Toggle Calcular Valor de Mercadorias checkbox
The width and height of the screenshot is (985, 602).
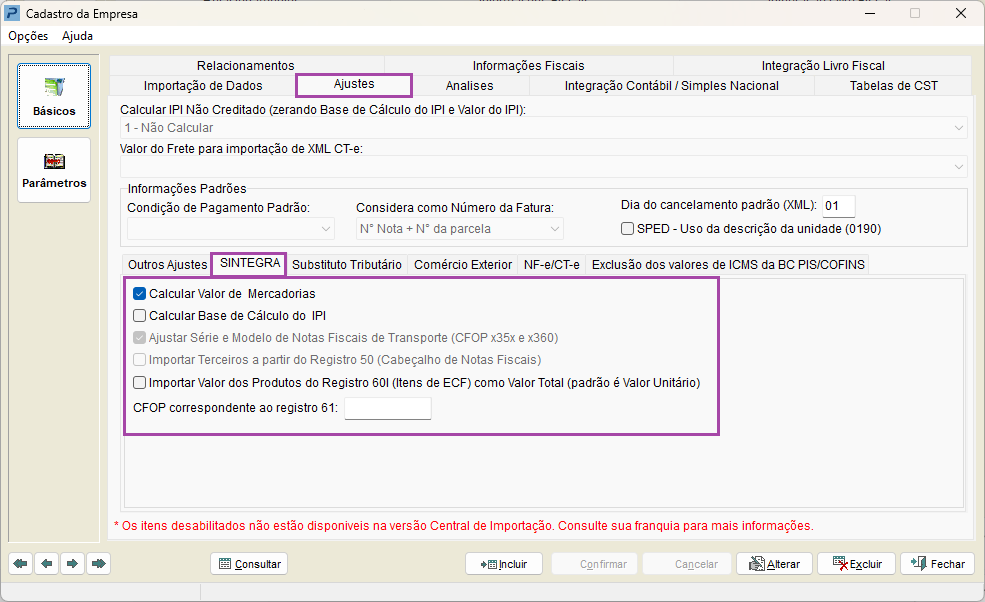139,293
